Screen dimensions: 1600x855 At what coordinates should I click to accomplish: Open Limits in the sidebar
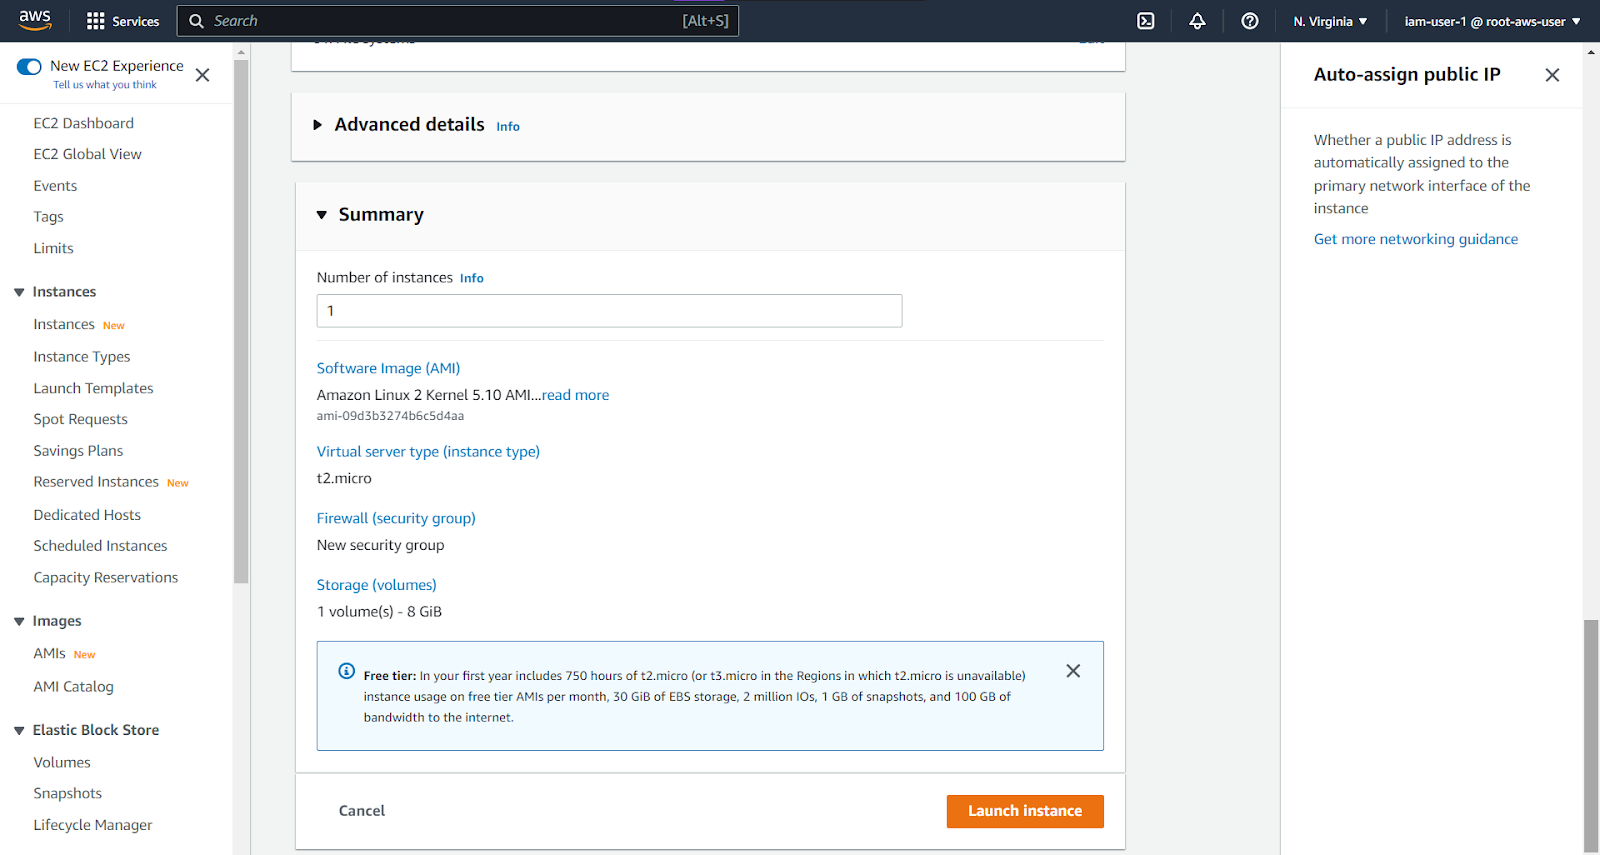pyautogui.click(x=53, y=248)
